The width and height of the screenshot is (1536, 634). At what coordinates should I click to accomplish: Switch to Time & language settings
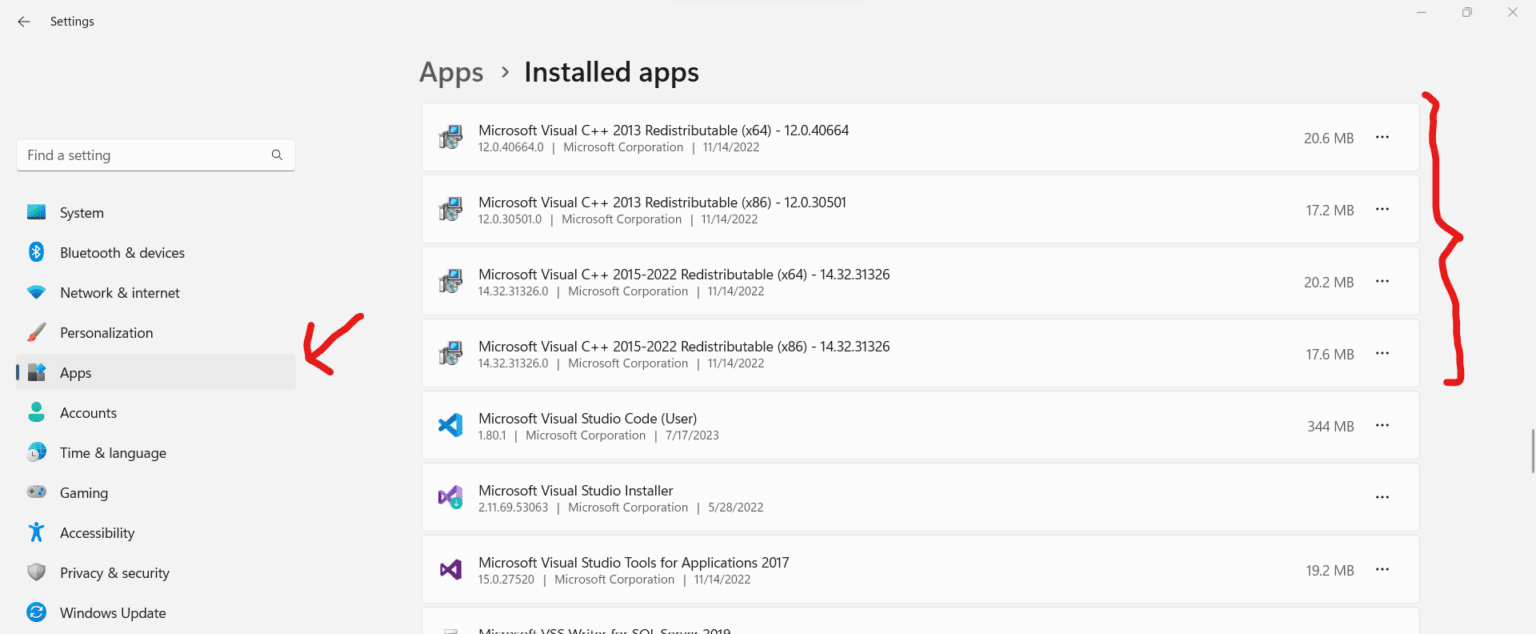(156, 453)
